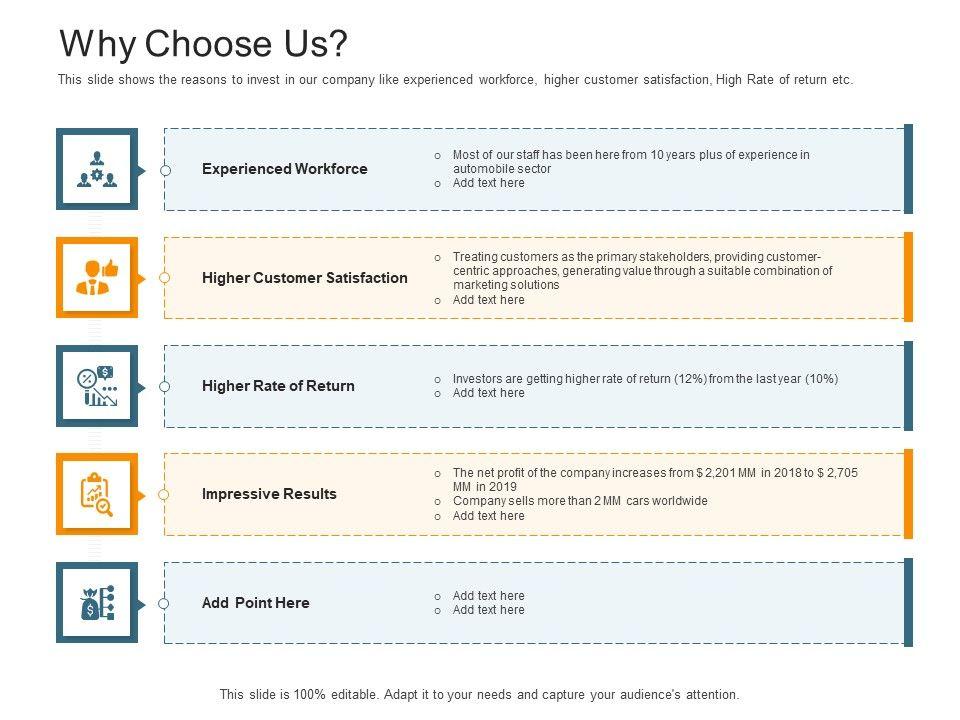This screenshot has height=720, width=960.
Task: Click the circle marker beside Higher Customer Satisfaction
Action: [x=166, y=278]
